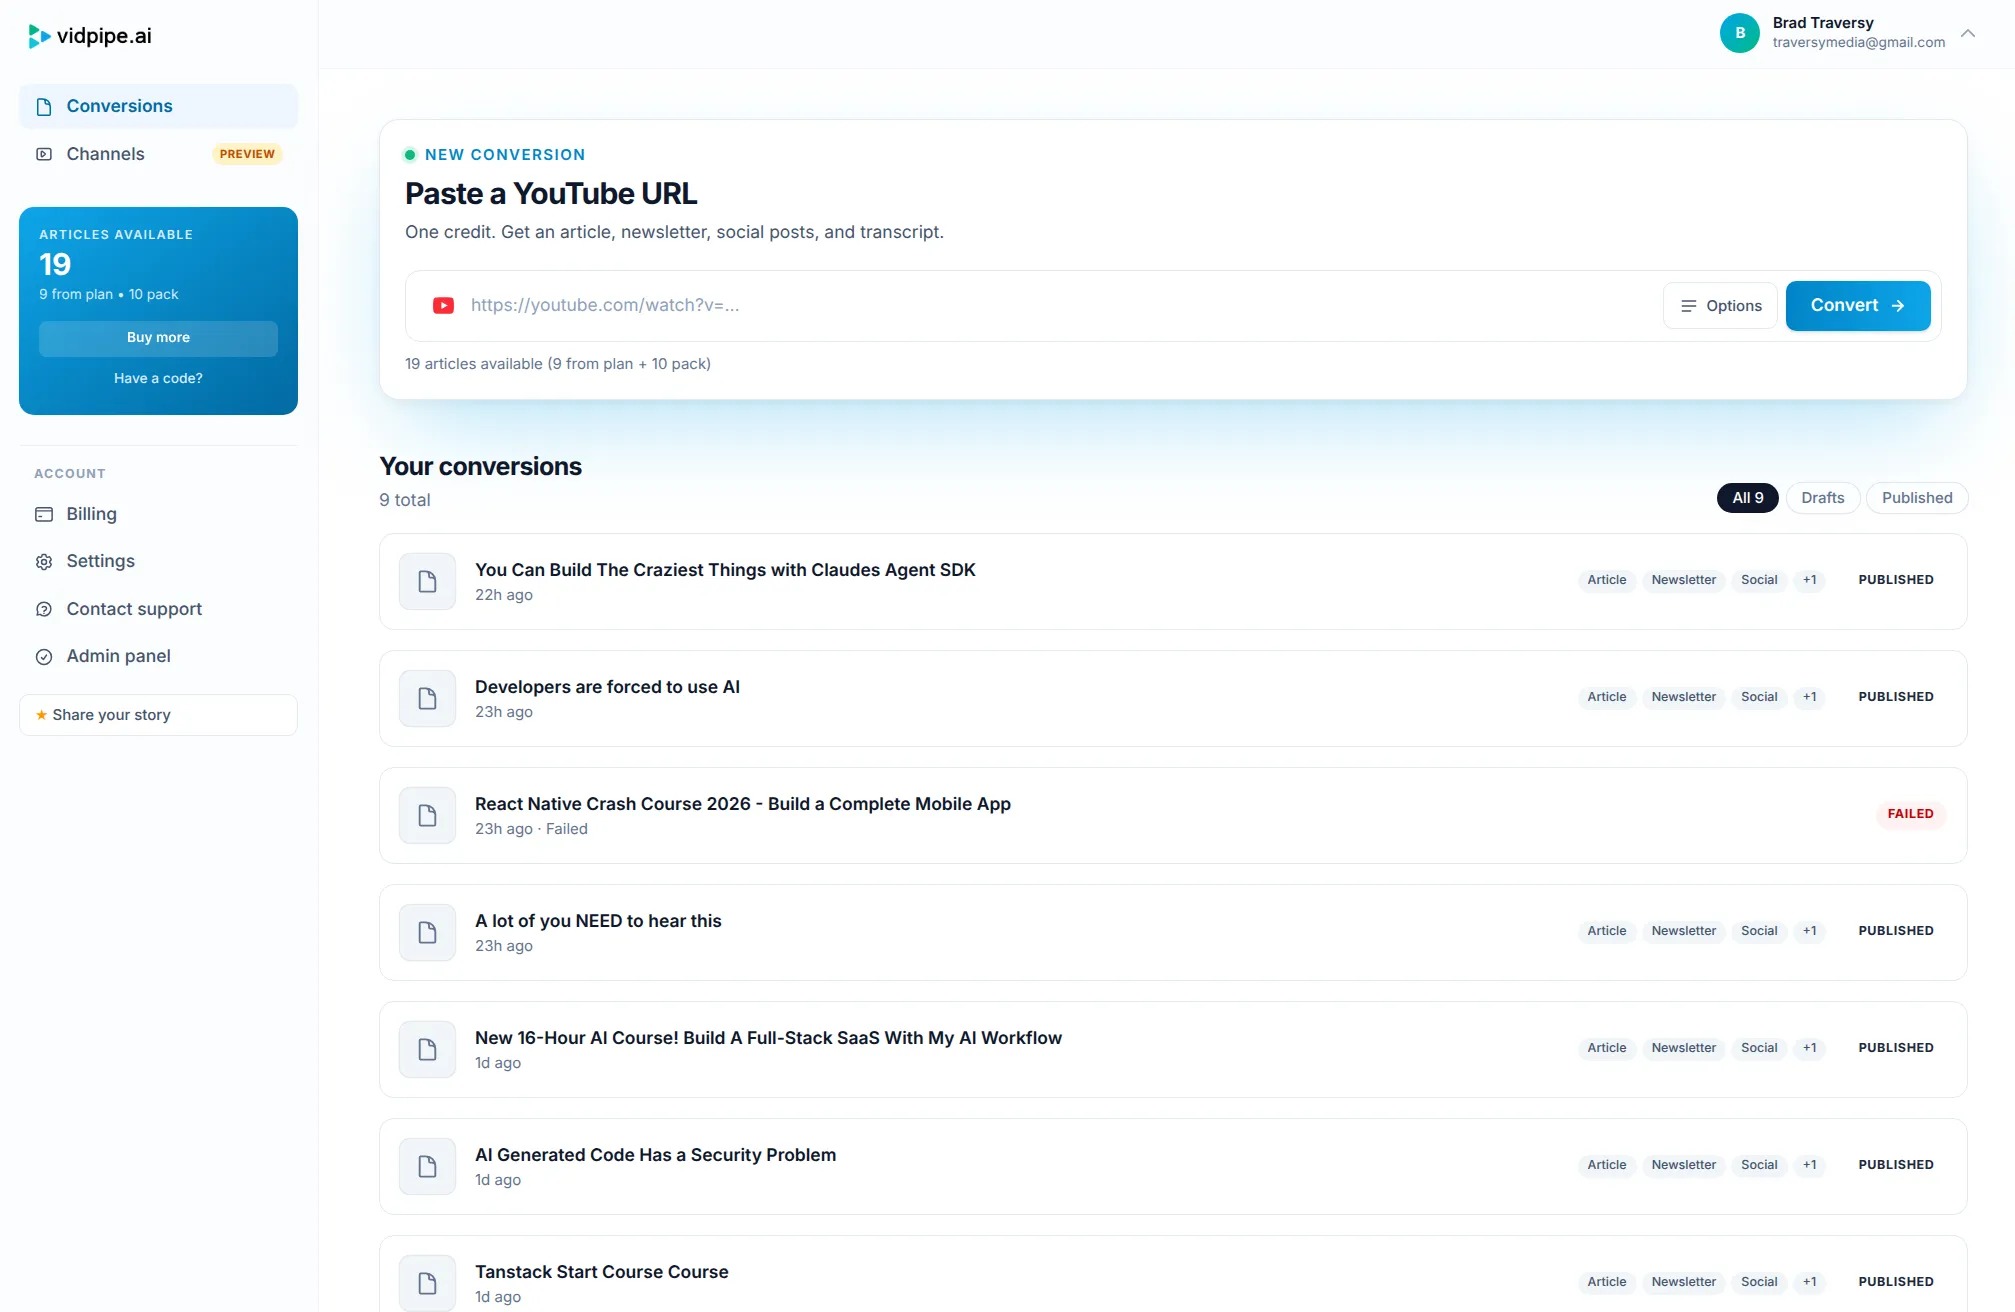Click the Convert button
Viewport: 2015px width, 1312px height.
pos(1857,306)
